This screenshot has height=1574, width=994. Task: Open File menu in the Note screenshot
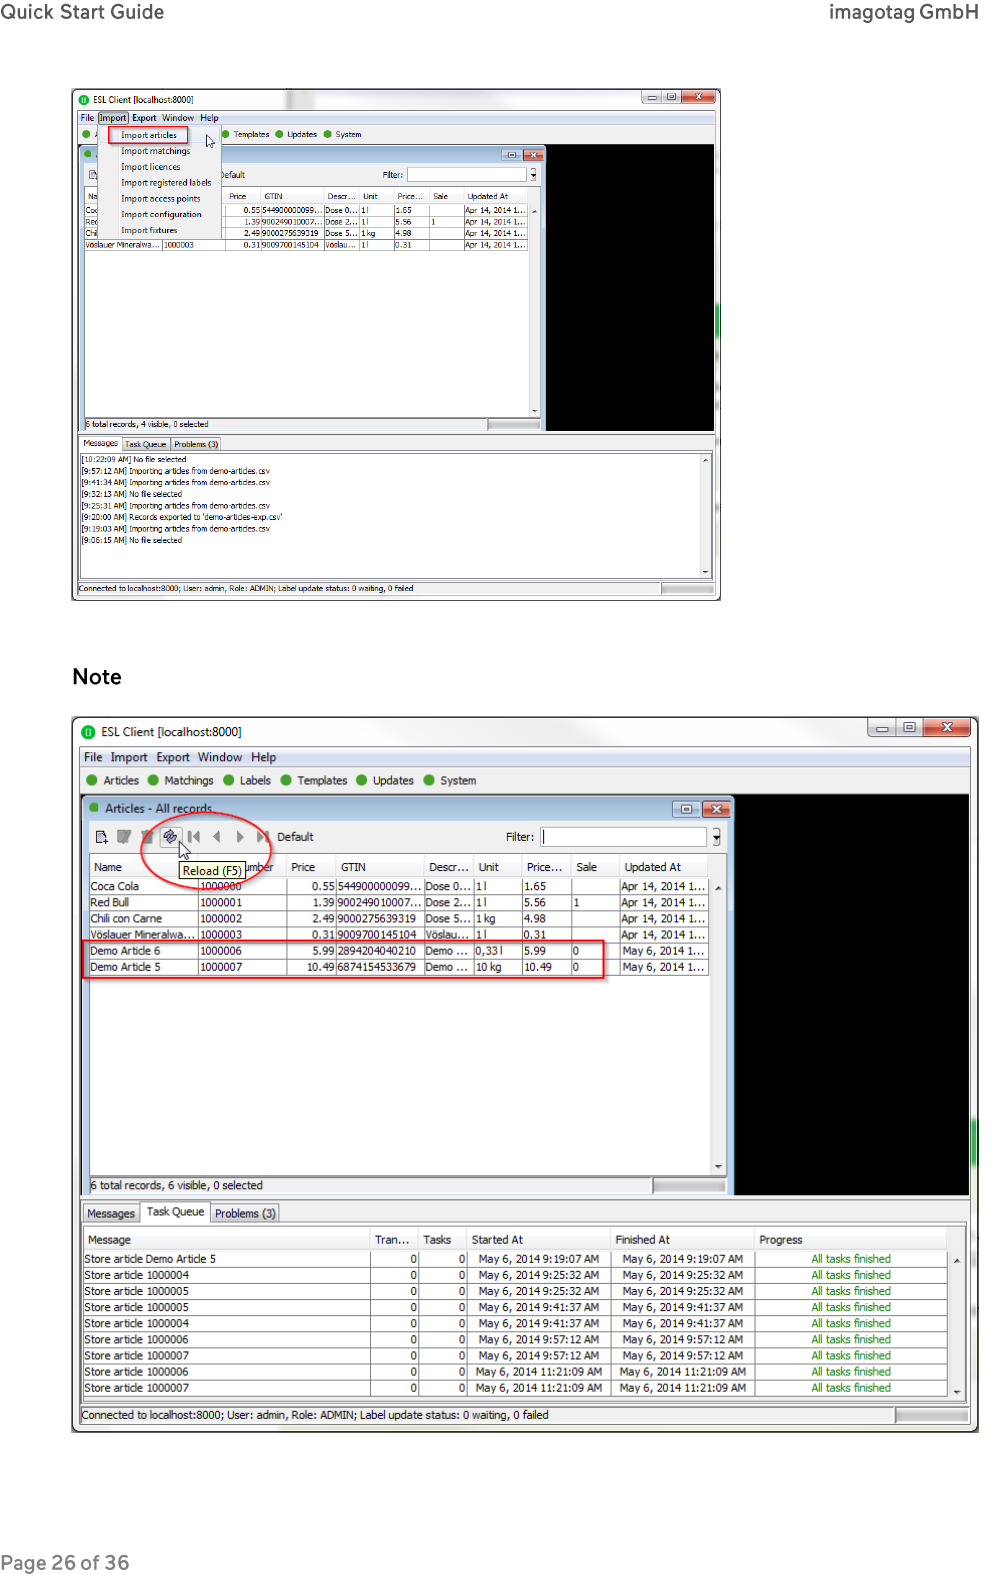pyautogui.click(x=93, y=757)
